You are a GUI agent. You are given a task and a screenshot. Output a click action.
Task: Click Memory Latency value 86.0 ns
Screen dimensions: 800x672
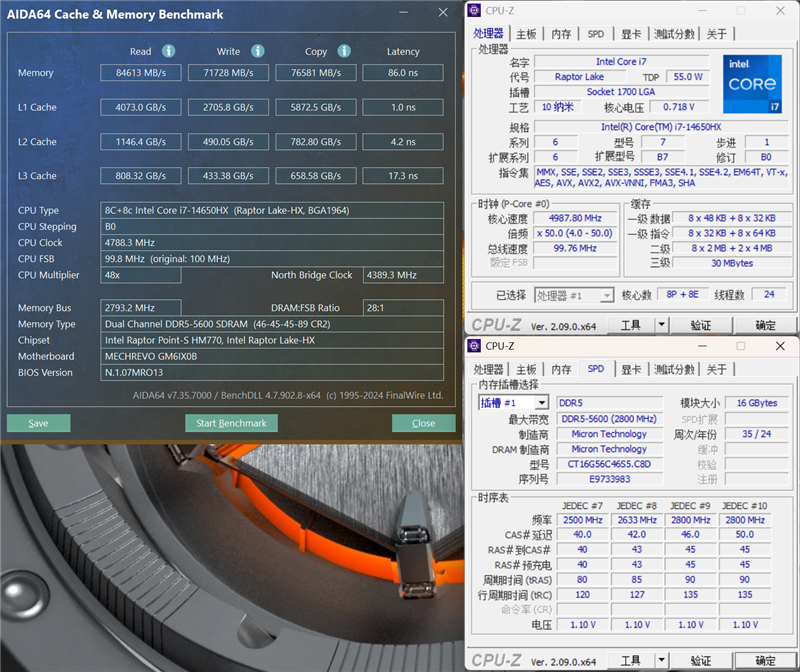coord(403,72)
